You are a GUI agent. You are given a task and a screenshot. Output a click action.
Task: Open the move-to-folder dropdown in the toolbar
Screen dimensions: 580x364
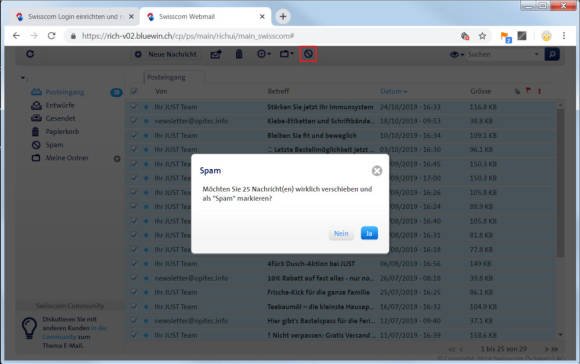coord(286,54)
